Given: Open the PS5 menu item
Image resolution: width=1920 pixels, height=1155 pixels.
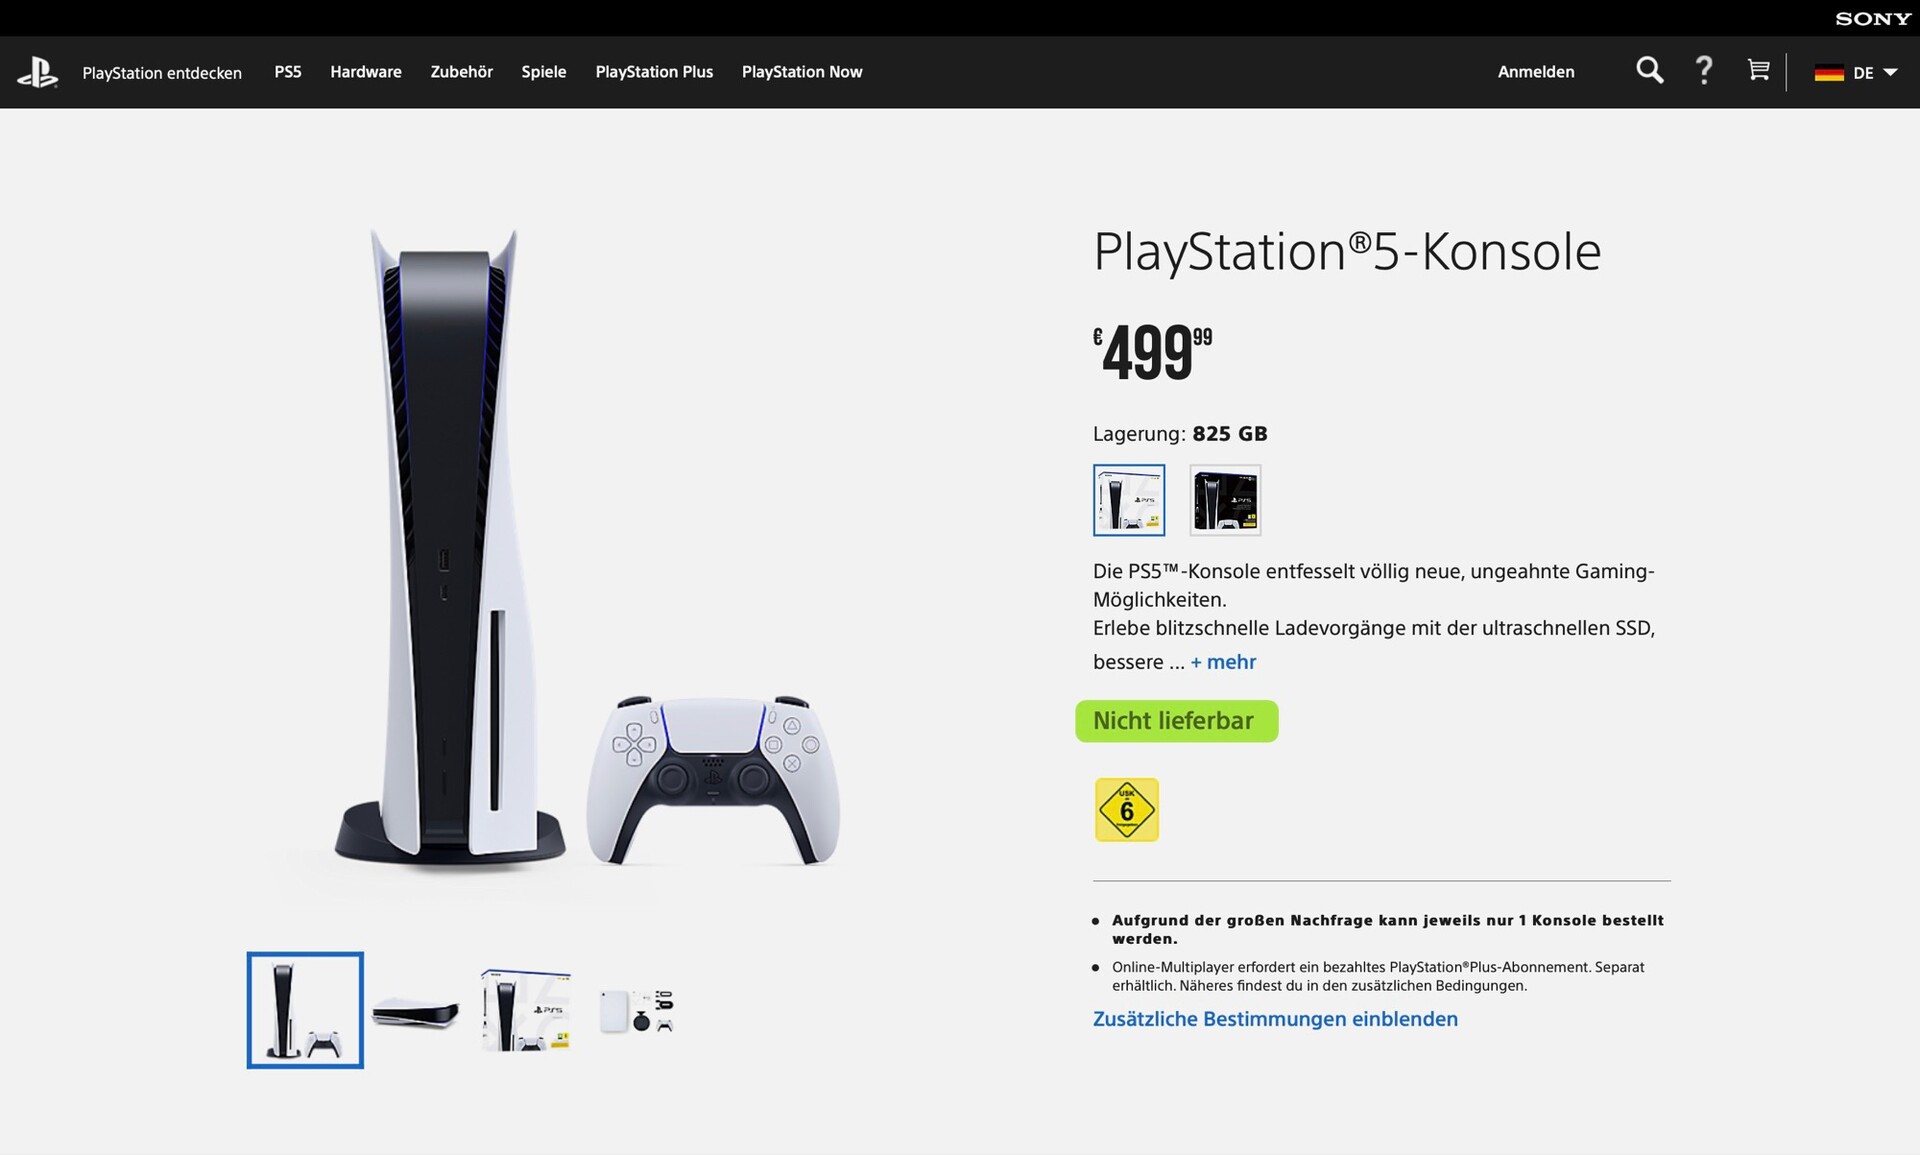Looking at the screenshot, I should (x=288, y=72).
